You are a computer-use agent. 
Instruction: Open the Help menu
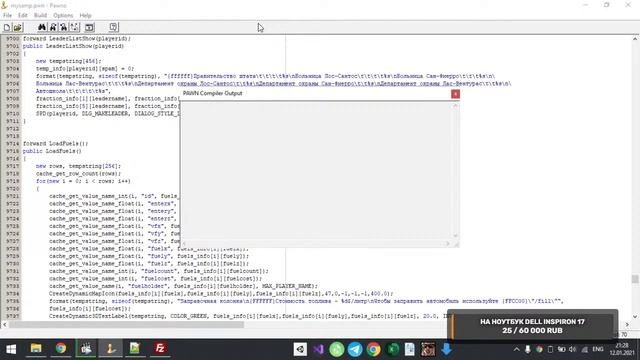point(85,15)
